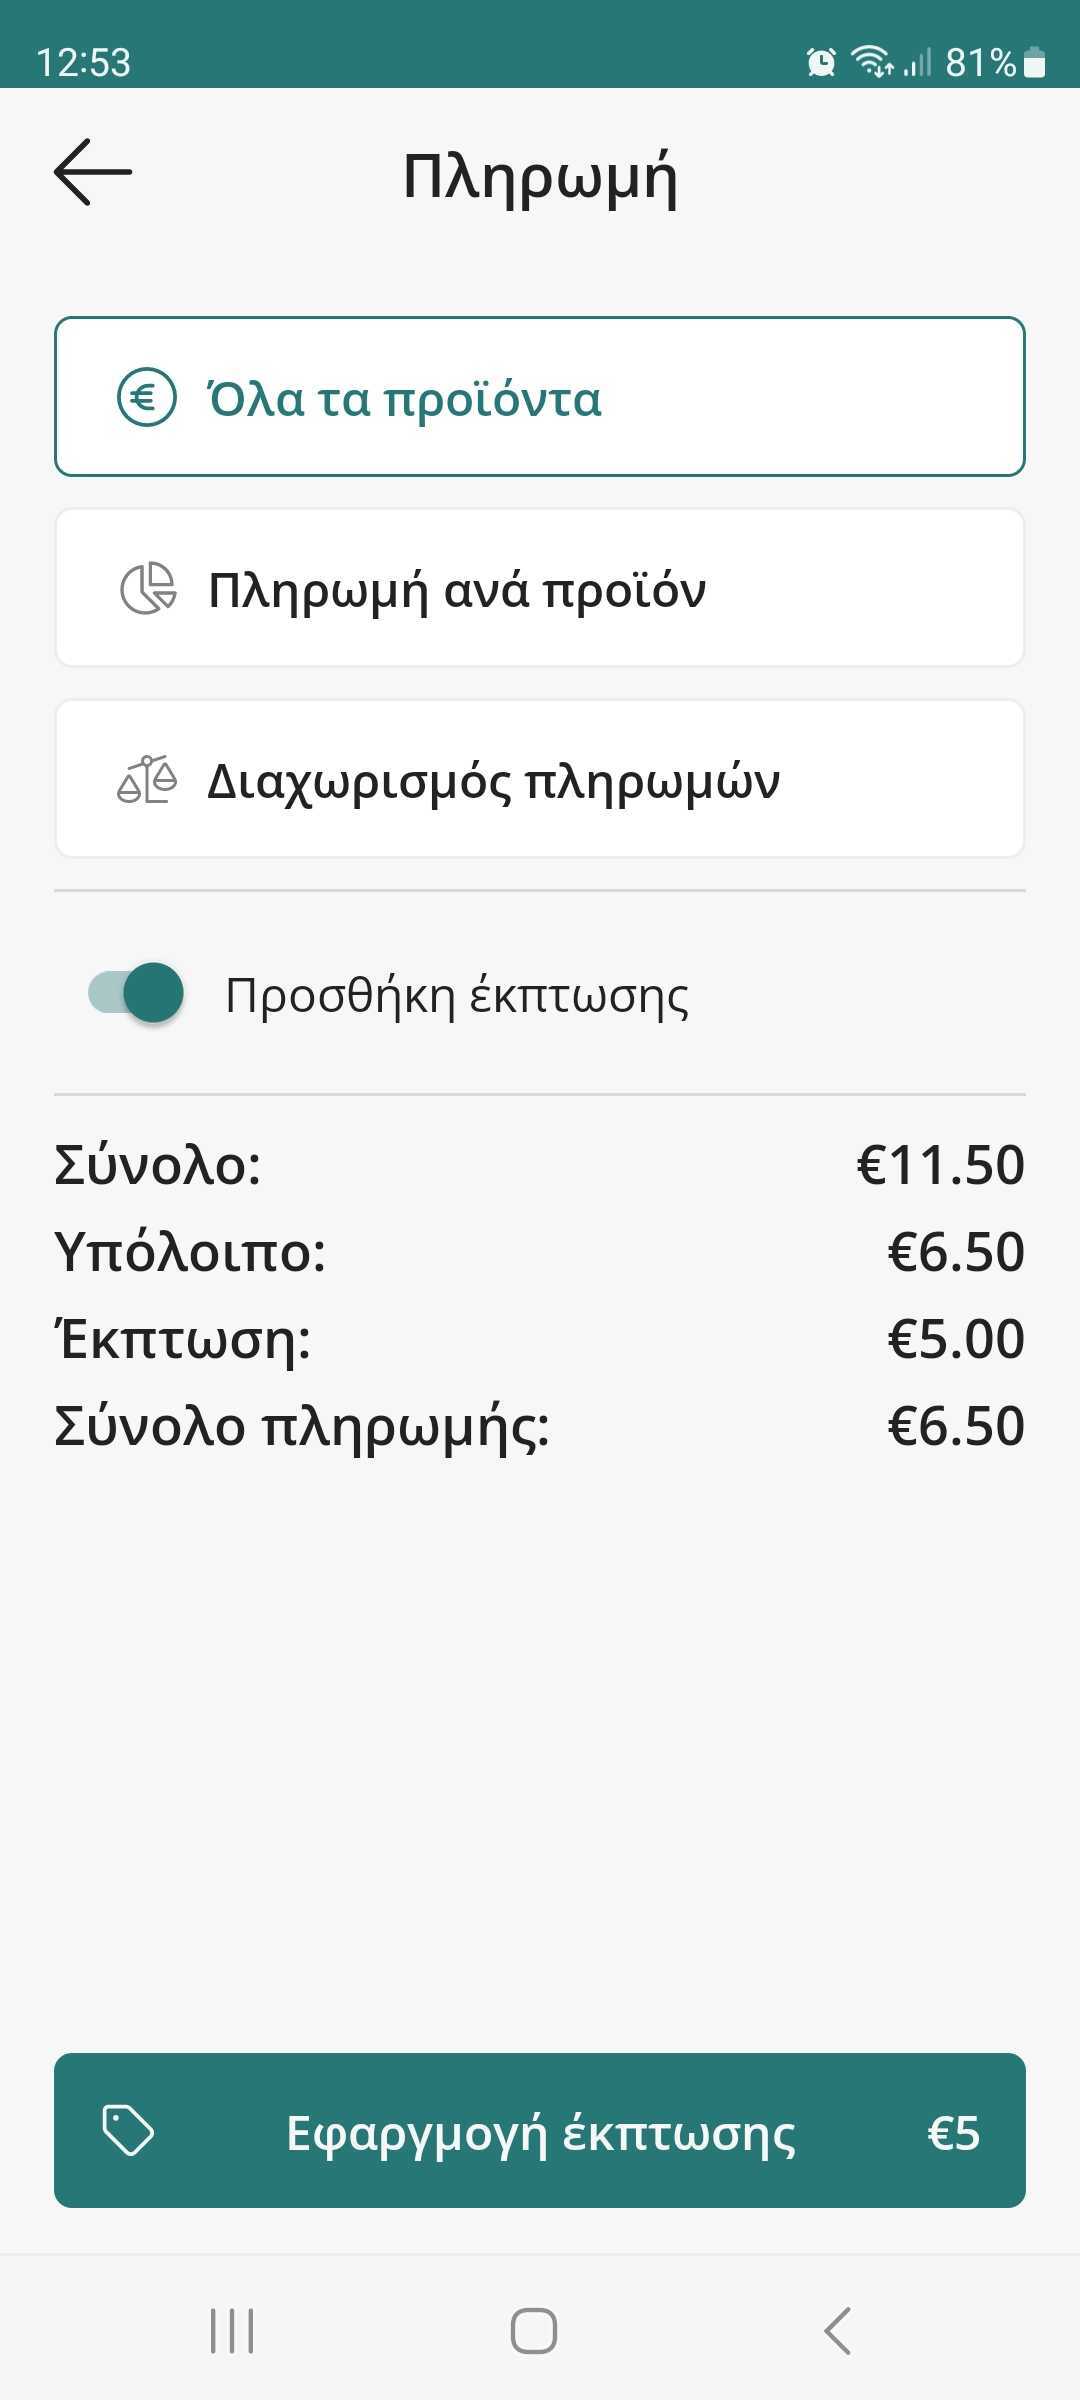This screenshot has height=2400, width=1080.
Task: Tap the discount tag icon
Action: click(x=129, y=2130)
